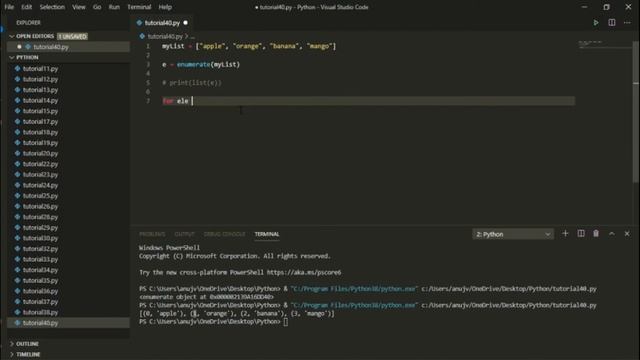Split the terminal panel

point(581,233)
